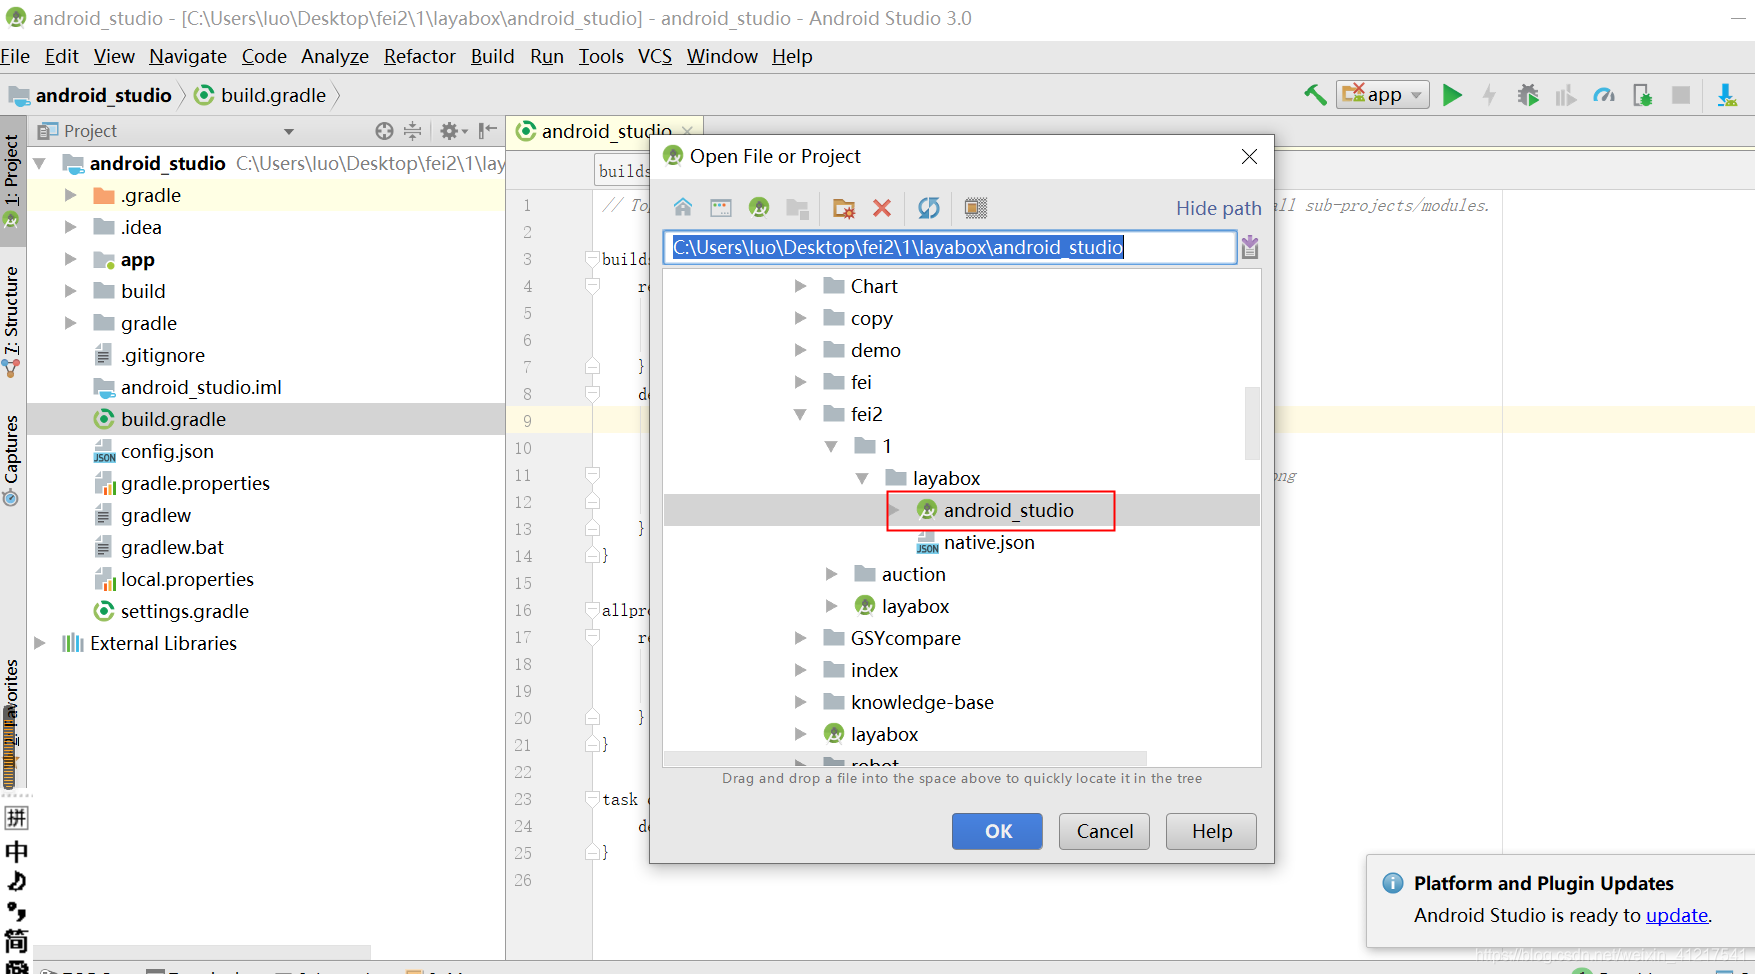This screenshot has width=1755, height=974.
Task: Click the dialog tree vertical scrollbar
Action: click(x=1252, y=422)
